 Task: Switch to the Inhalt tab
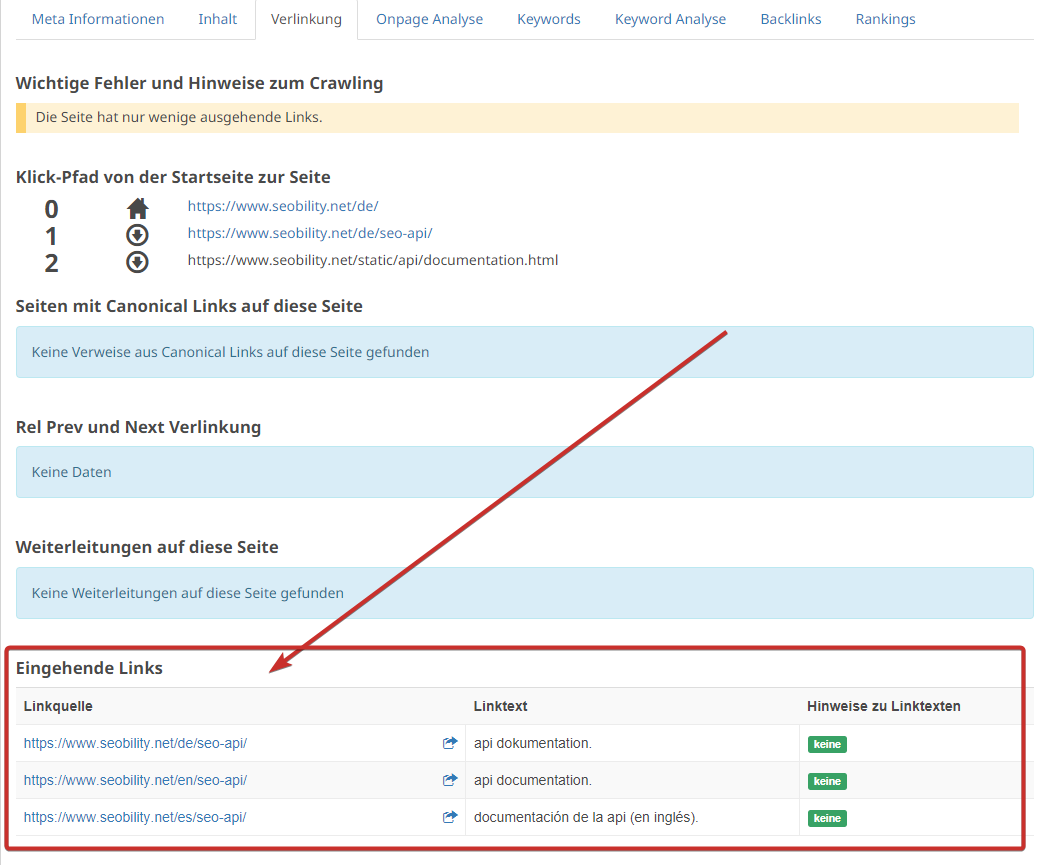click(218, 19)
